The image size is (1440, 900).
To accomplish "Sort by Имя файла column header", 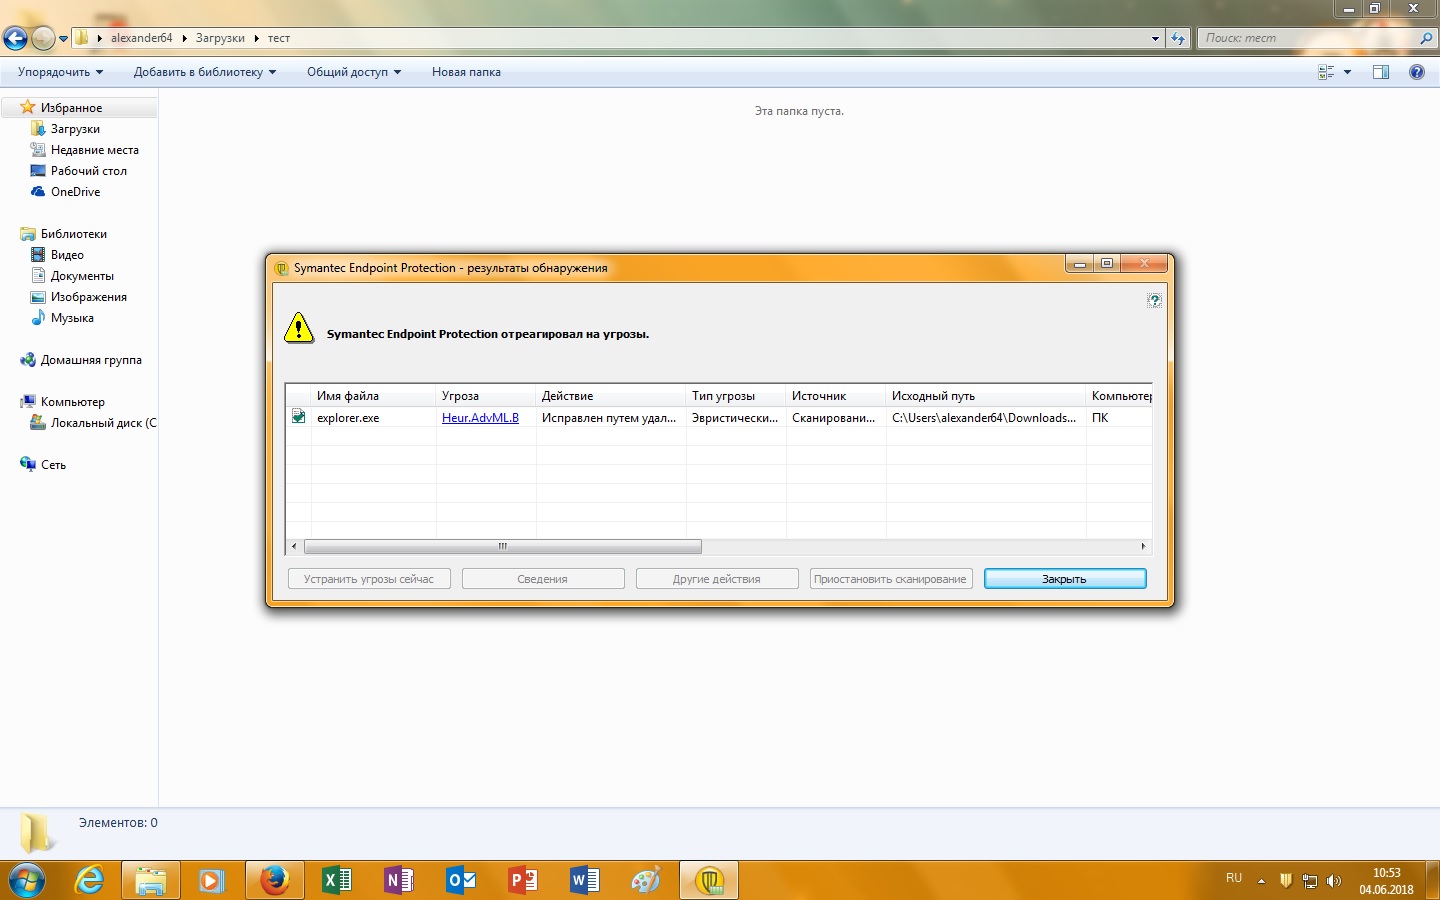I will point(373,396).
